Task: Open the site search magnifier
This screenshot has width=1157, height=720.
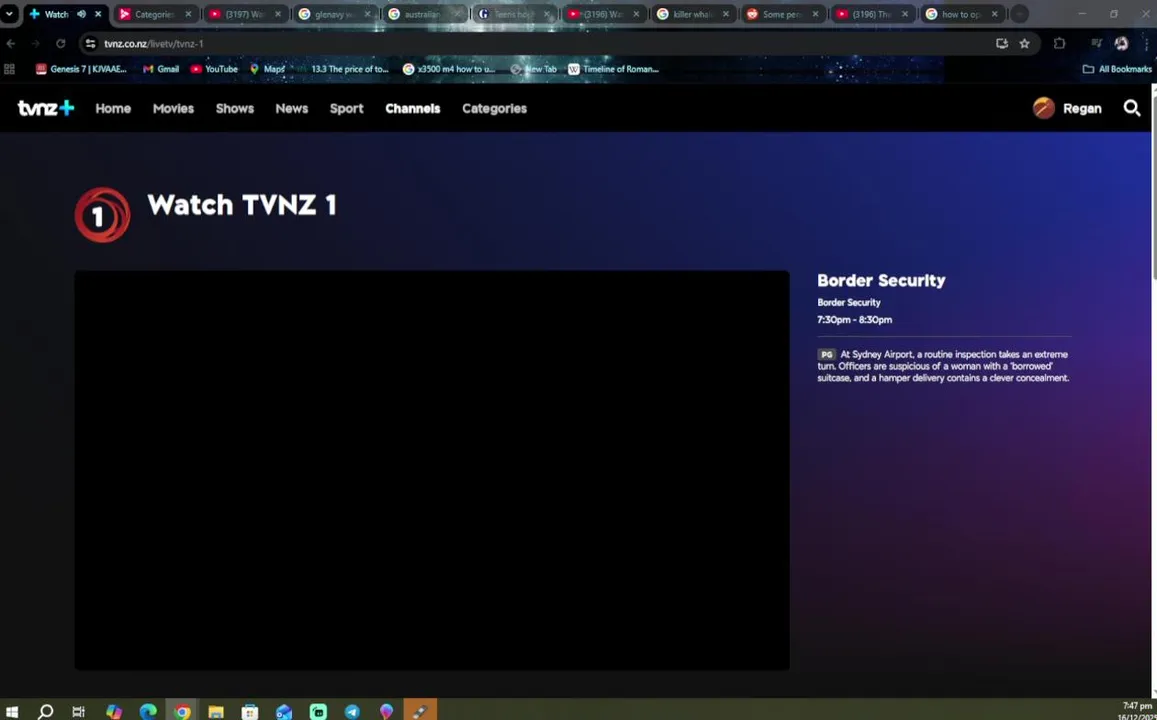Action: tap(1131, 108)
